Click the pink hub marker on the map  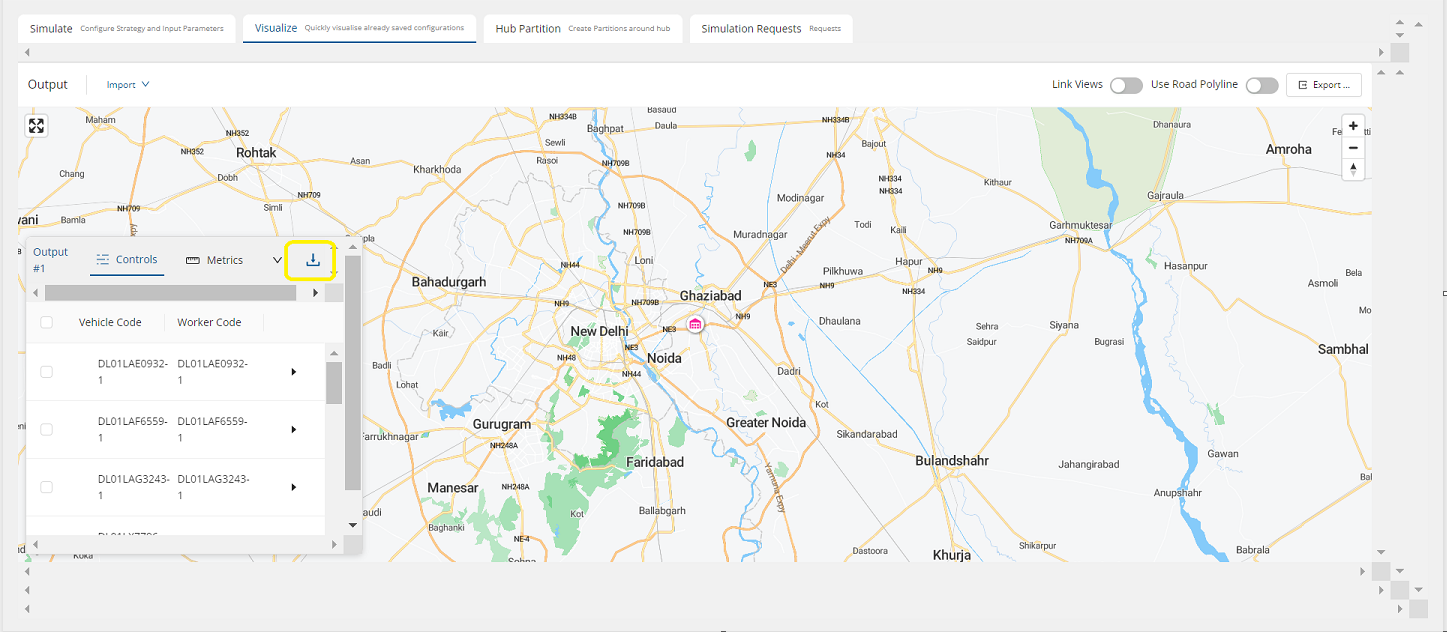(695, 325)
